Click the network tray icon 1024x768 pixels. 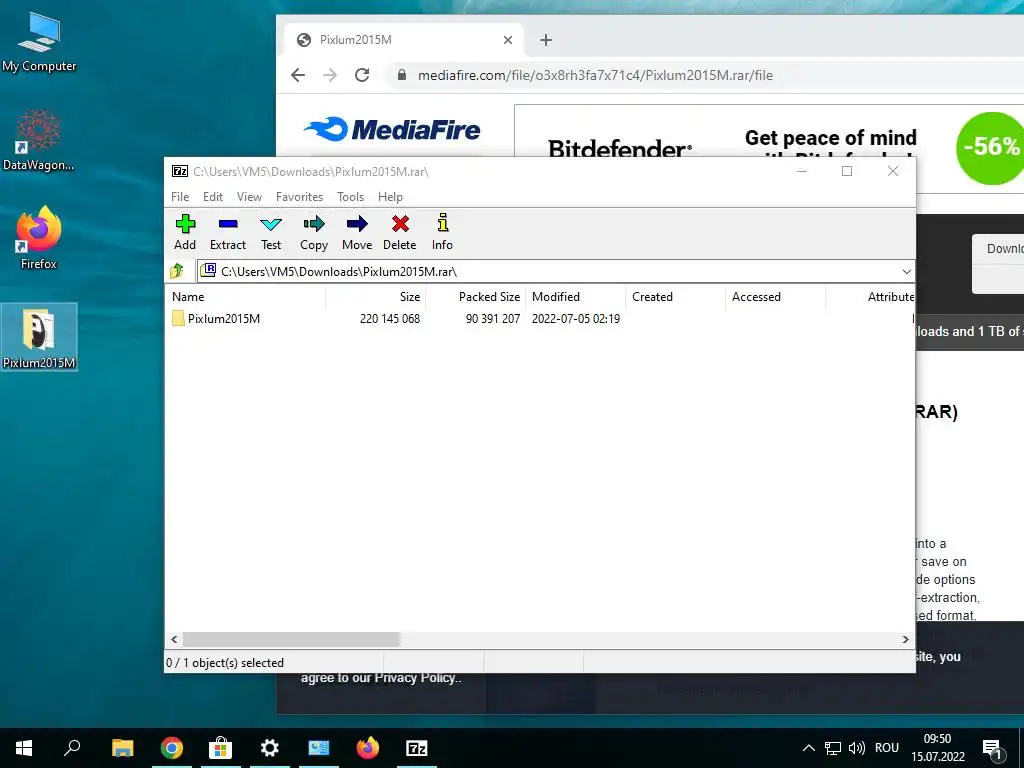coord(833,748)
